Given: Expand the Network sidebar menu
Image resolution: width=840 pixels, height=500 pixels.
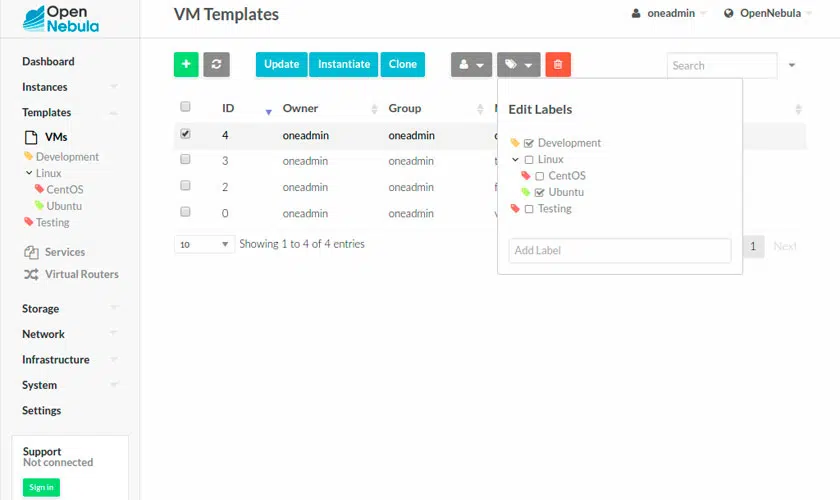Looking at the screenshot, I should [x=114, y=333].
